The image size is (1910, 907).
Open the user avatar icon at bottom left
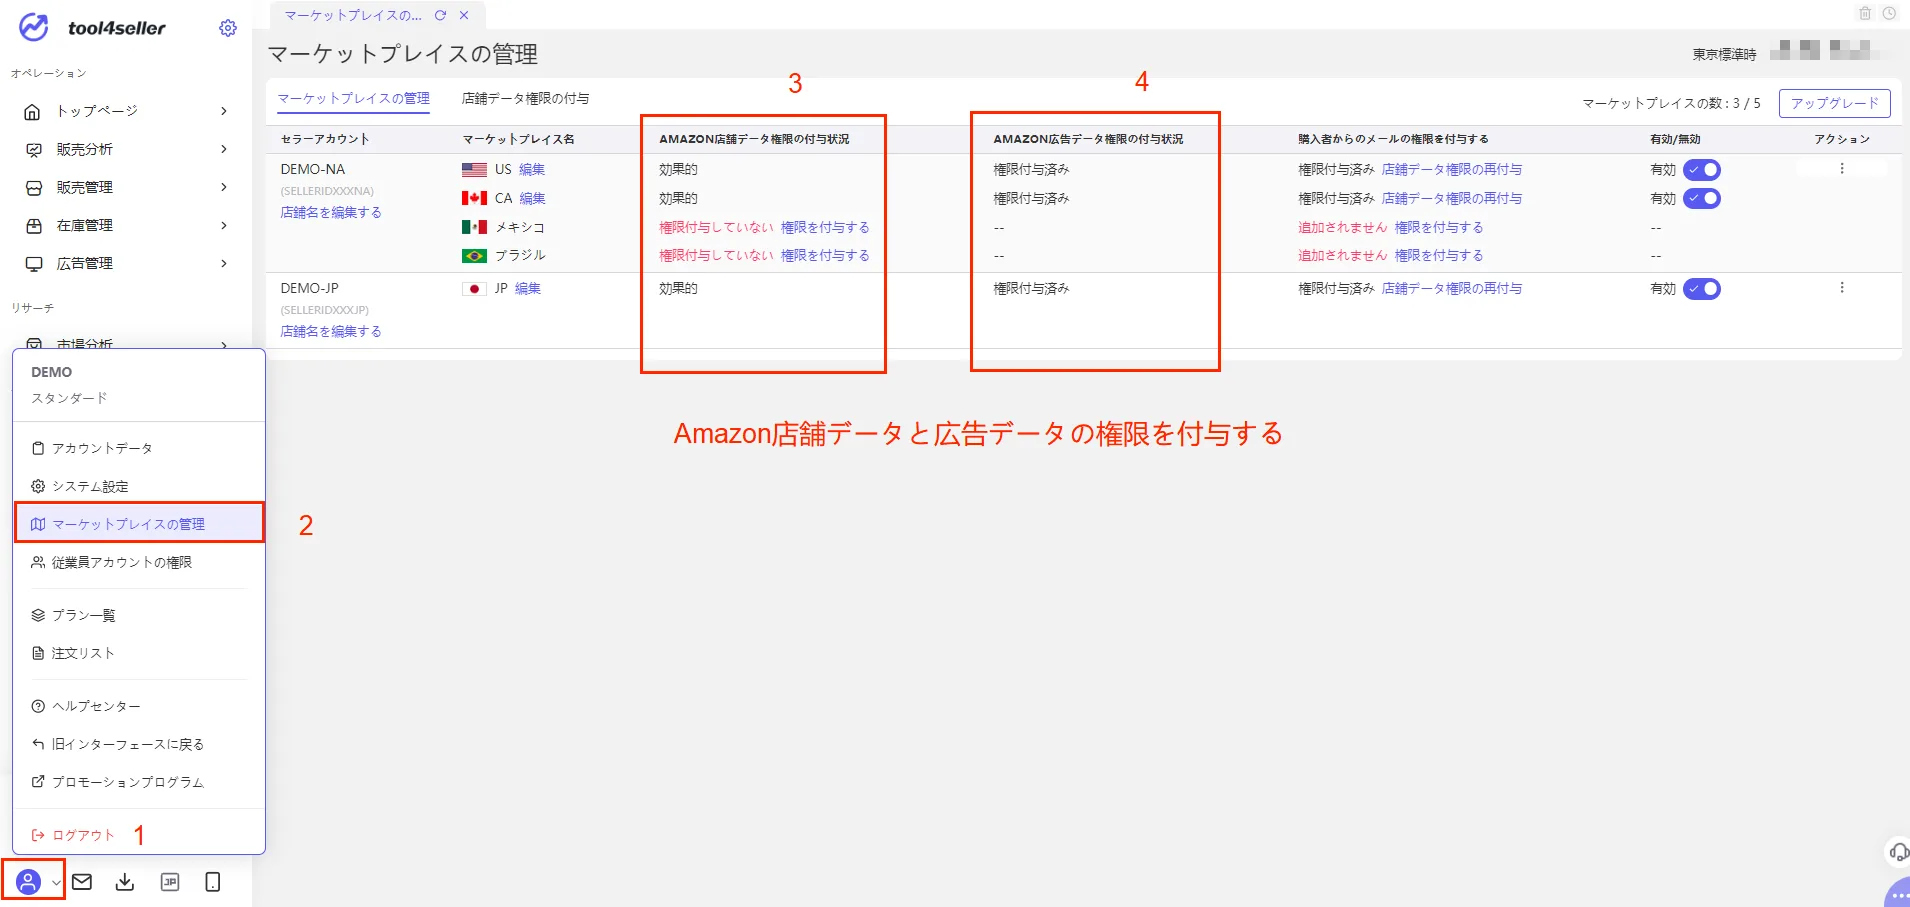pyautogui.click(x=28, y=881)
